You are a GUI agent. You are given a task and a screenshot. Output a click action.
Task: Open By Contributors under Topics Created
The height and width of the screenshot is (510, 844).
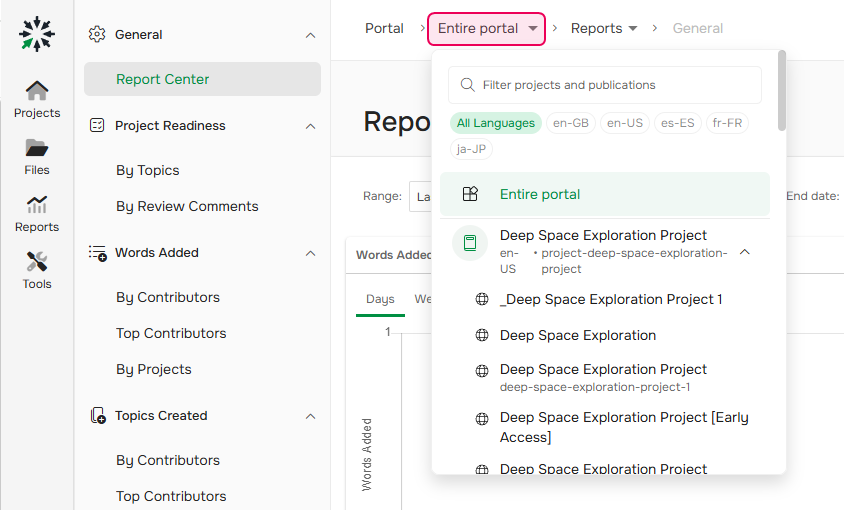pyautogui.click(x=167, y=460)
